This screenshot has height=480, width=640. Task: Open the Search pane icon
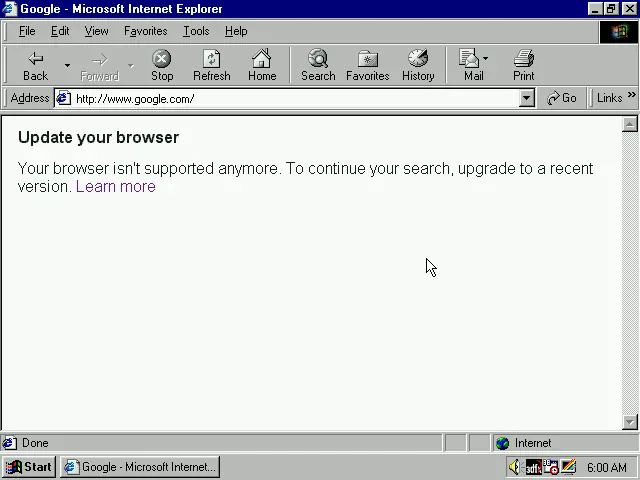[x=318, y=65]
